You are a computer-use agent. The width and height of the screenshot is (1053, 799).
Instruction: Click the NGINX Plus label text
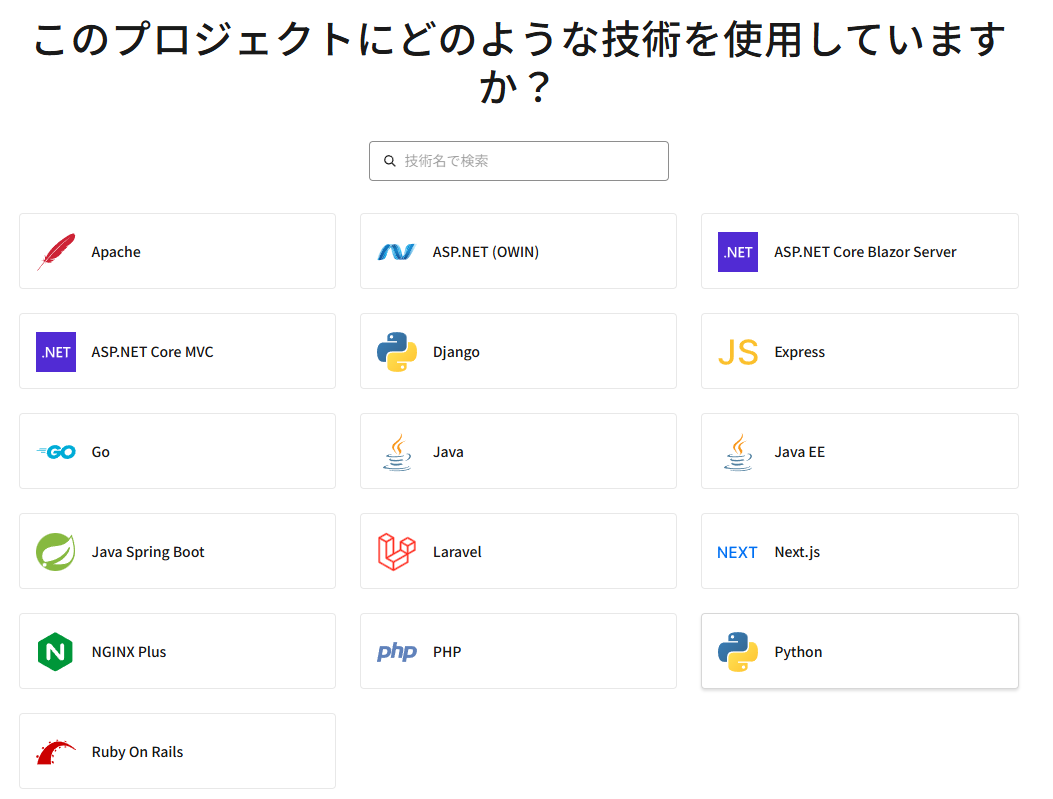(x=129, y=652)
